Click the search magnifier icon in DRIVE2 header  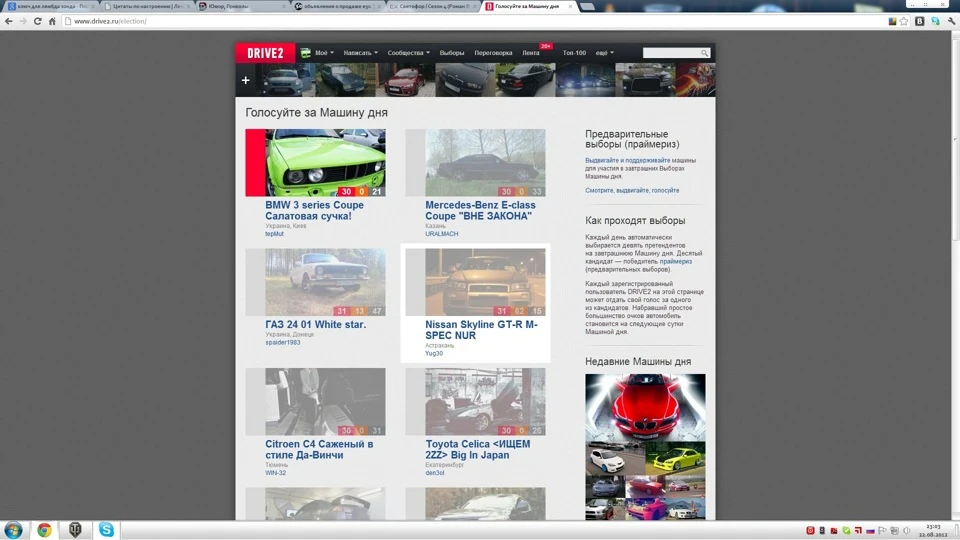click(705, 53)
